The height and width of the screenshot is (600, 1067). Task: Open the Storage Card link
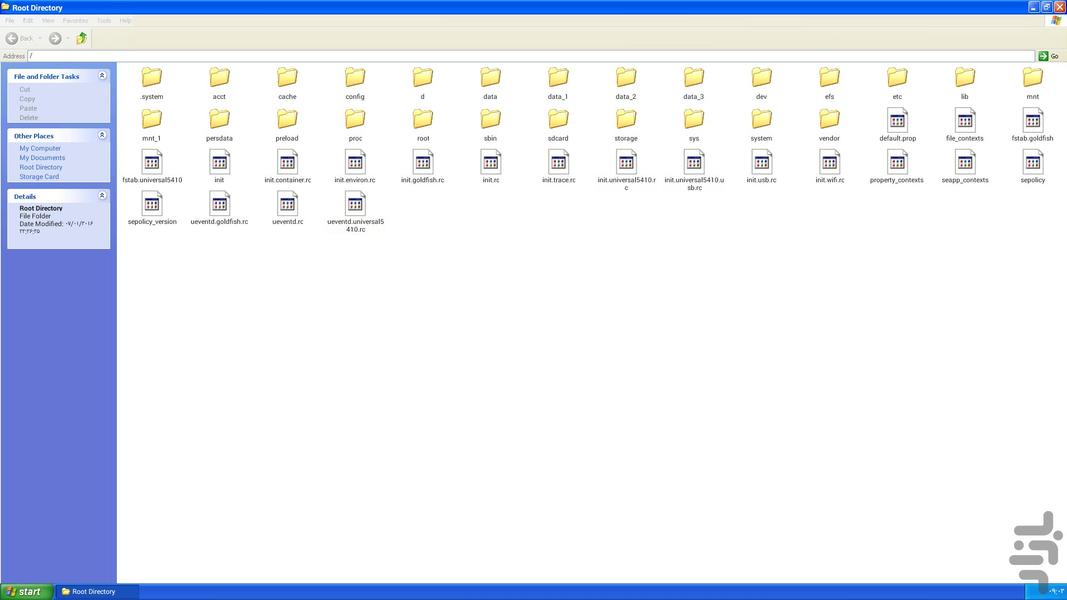[x=39, y=177]
